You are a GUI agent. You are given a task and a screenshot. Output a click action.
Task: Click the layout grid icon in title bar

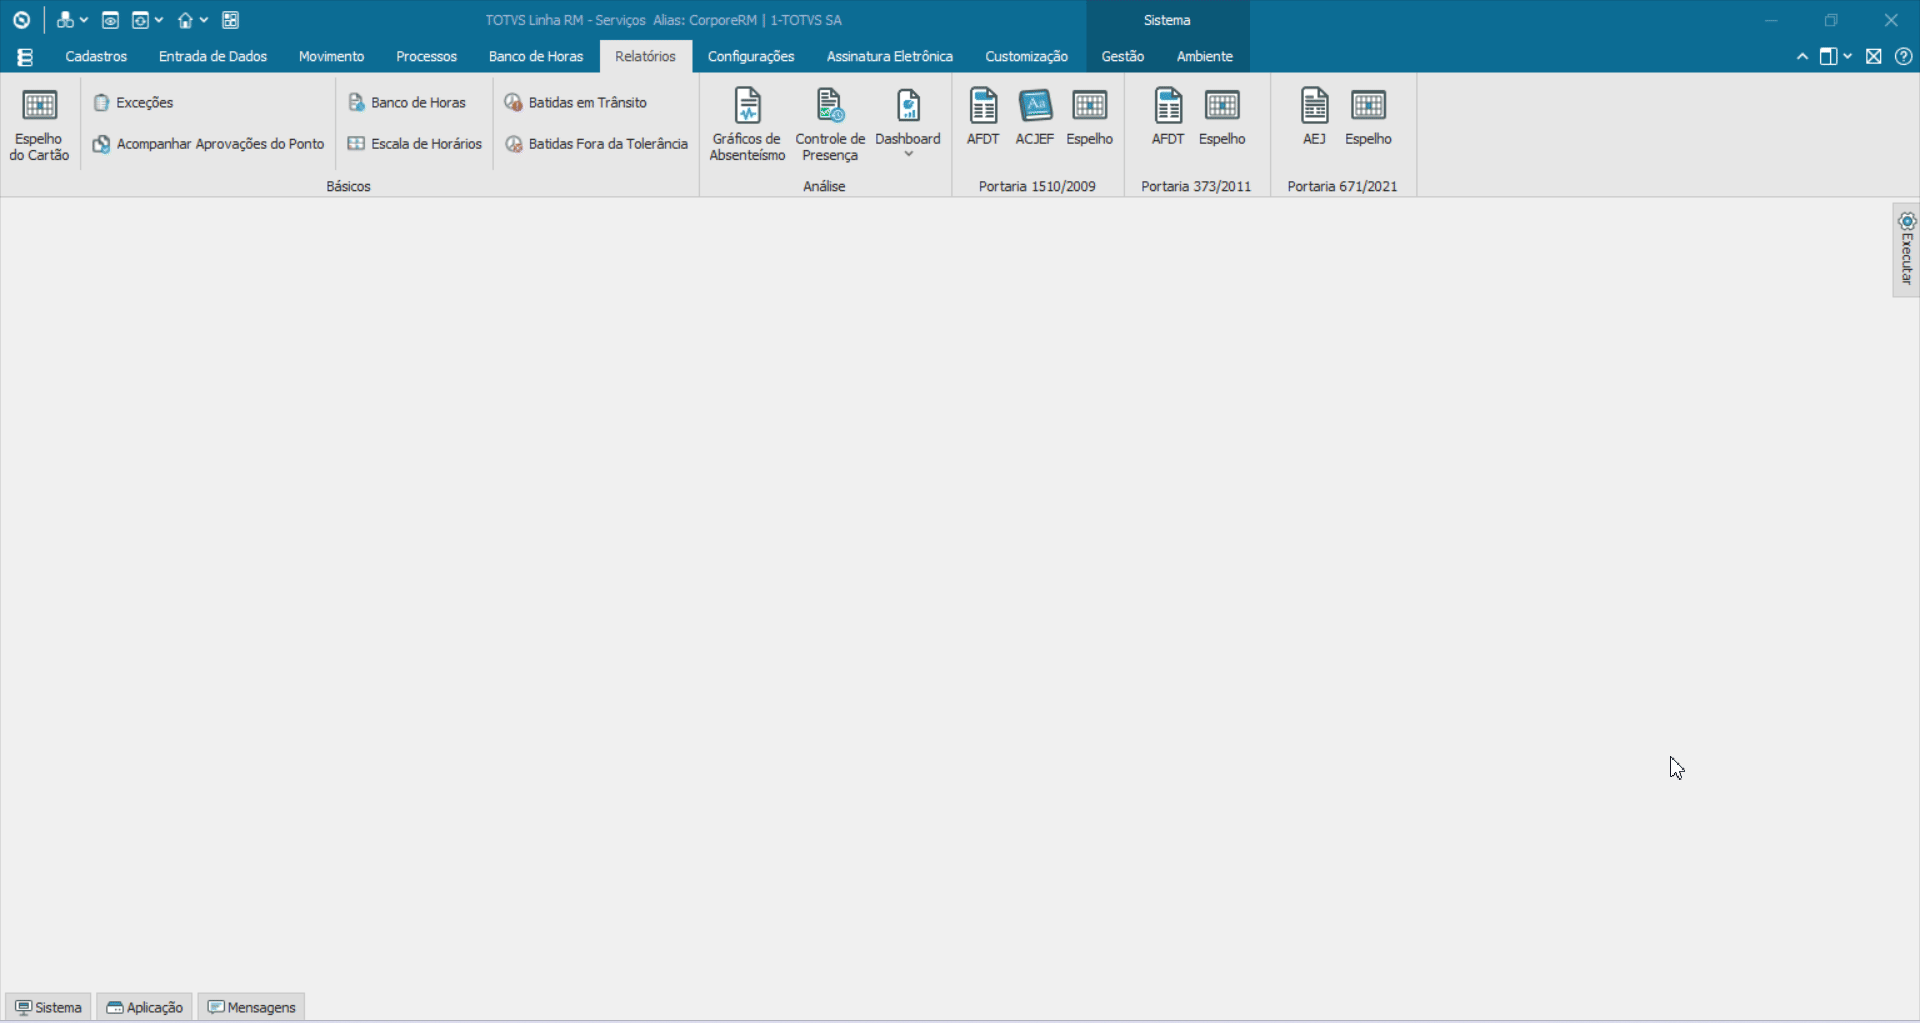[231, 20]
